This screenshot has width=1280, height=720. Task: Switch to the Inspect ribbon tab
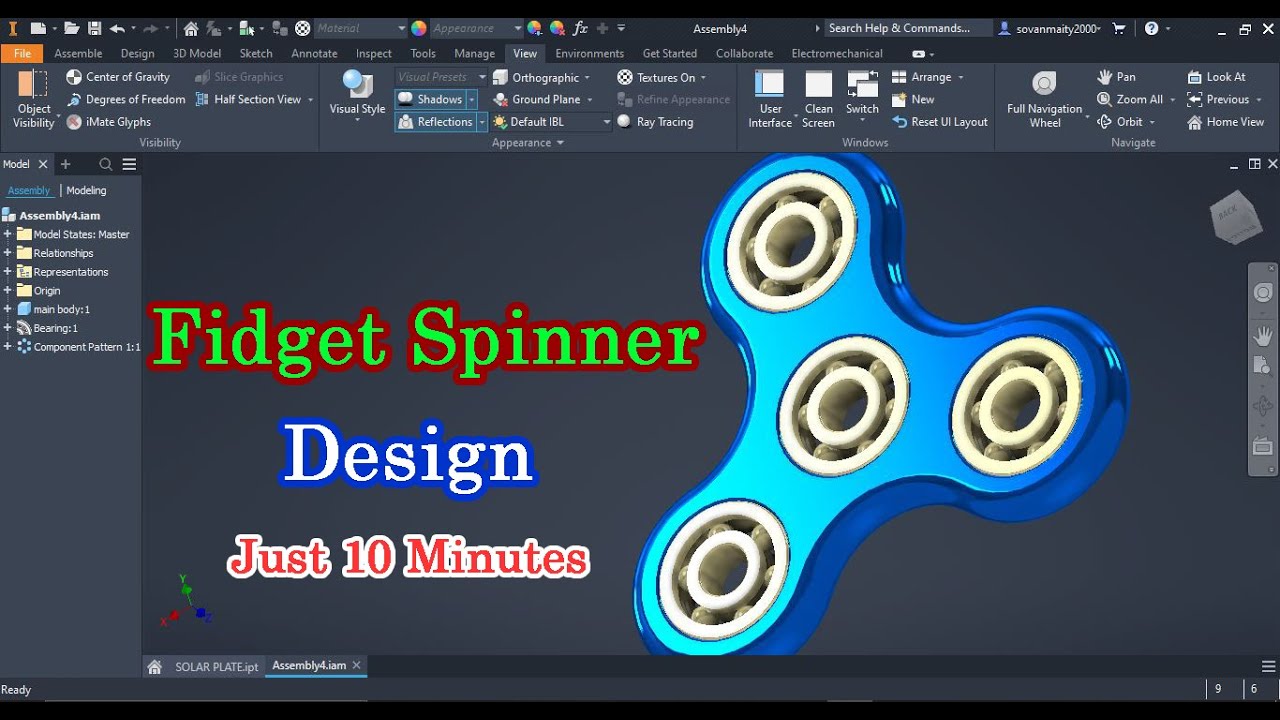tap(374, 54)
